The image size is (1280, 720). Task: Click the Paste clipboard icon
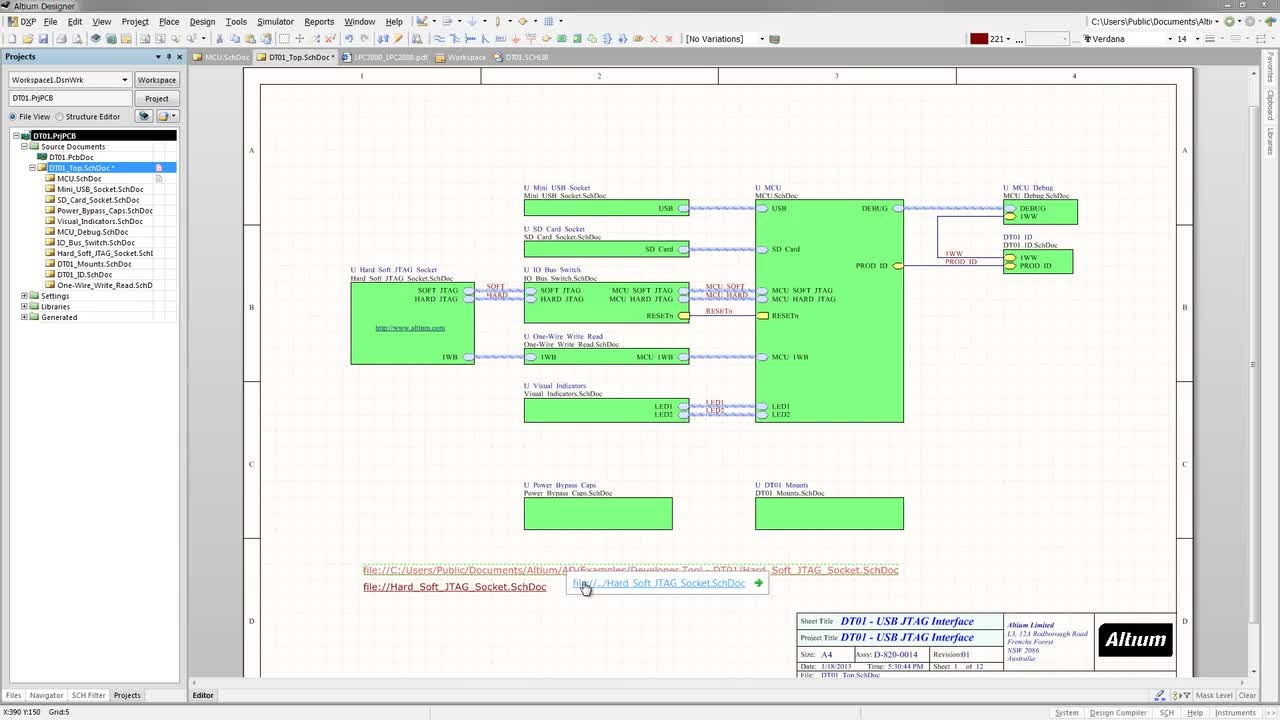250,39
